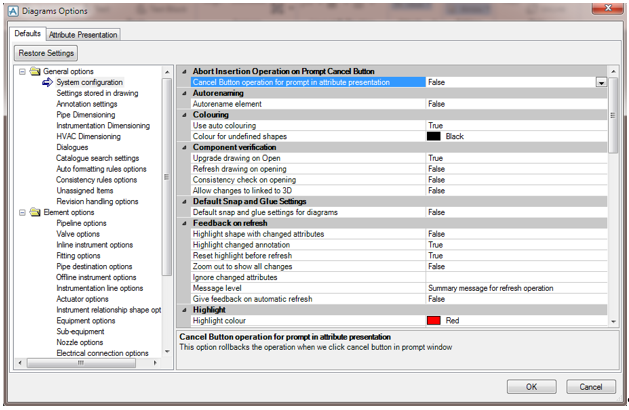Open the Cancel Button operation value dropdown
Viewport: 629px width, 410px height.
click(600, 83)
